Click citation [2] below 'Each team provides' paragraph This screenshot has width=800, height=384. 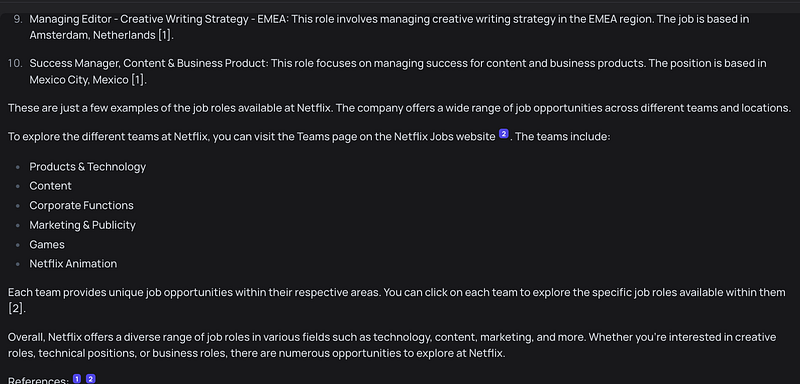[16, 309]
